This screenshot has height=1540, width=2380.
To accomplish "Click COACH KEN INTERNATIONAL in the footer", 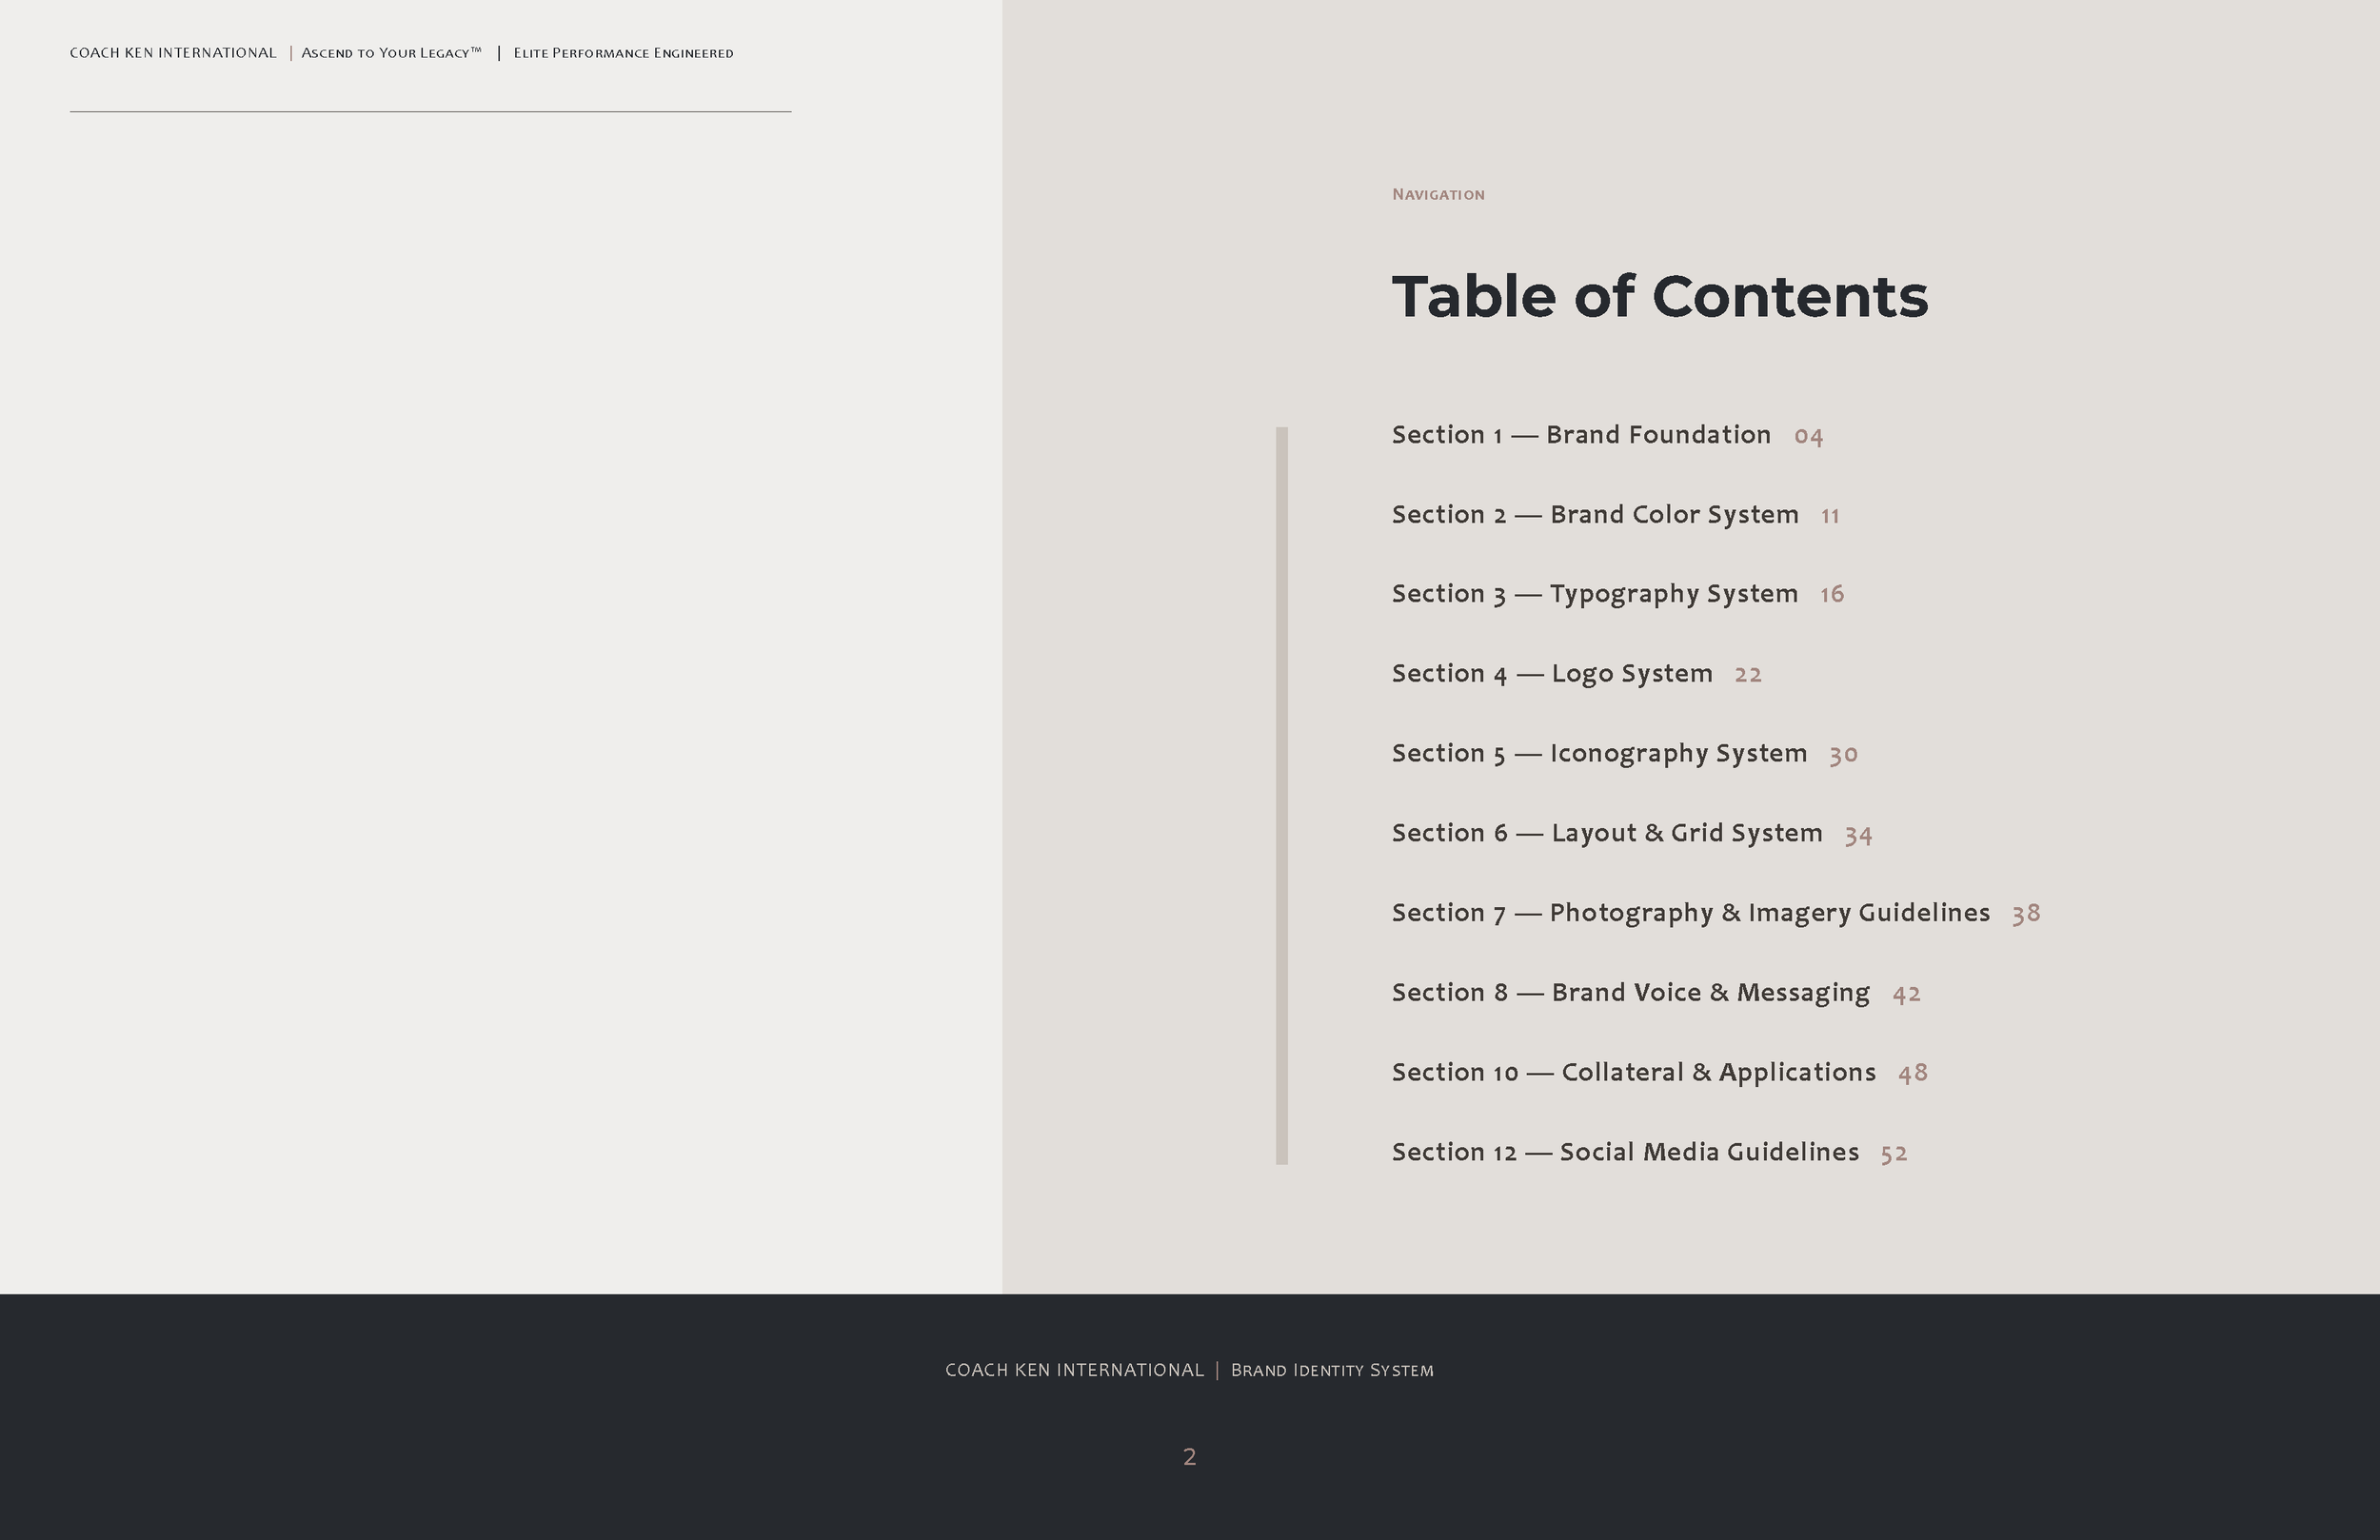I will (1075, 1370).
